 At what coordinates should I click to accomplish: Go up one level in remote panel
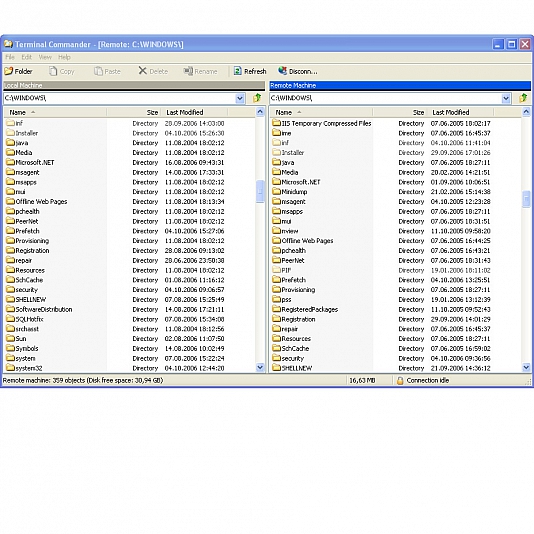click(523, 98)
